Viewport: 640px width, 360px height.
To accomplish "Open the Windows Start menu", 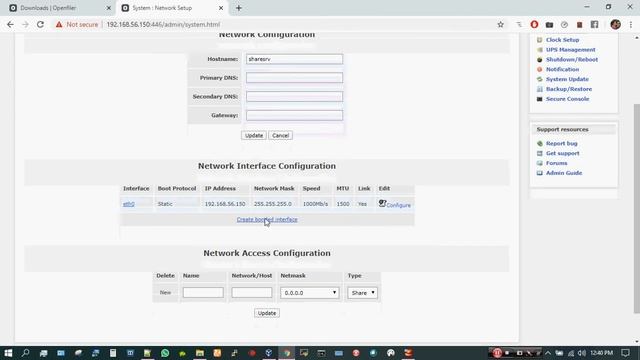I will [x=8, y=353].
